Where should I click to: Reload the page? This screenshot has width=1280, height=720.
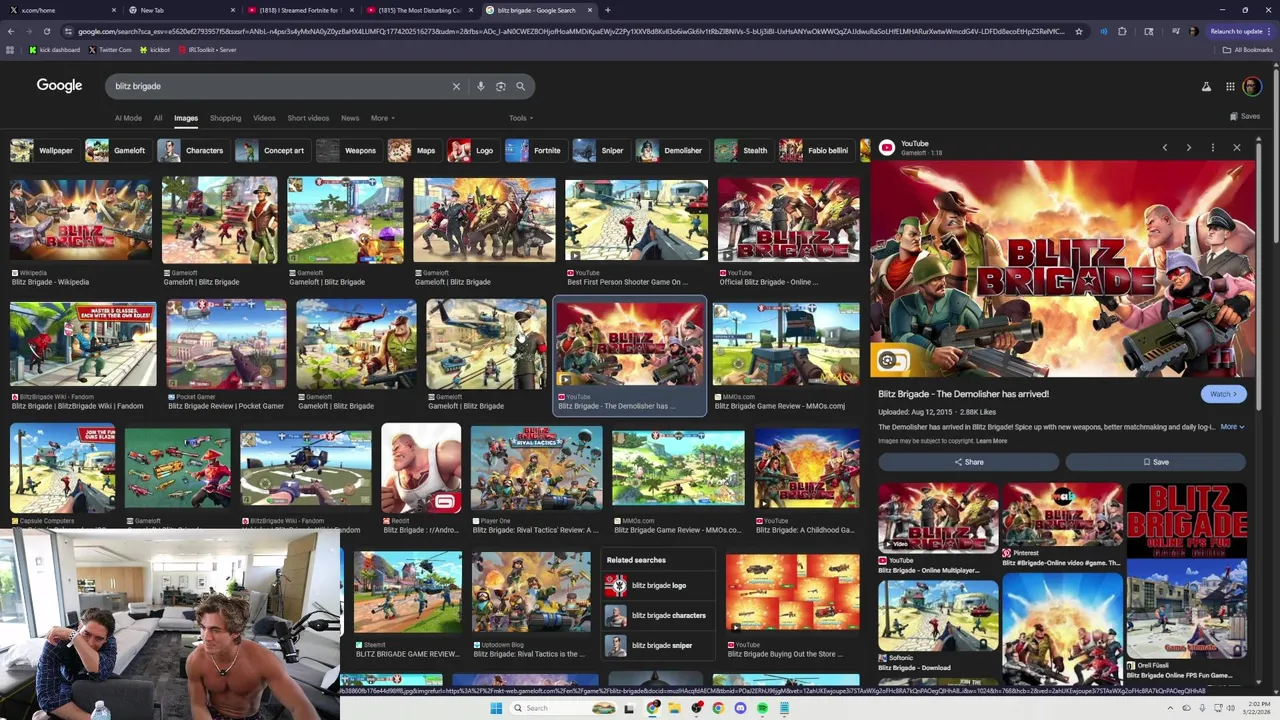(47, 31)
